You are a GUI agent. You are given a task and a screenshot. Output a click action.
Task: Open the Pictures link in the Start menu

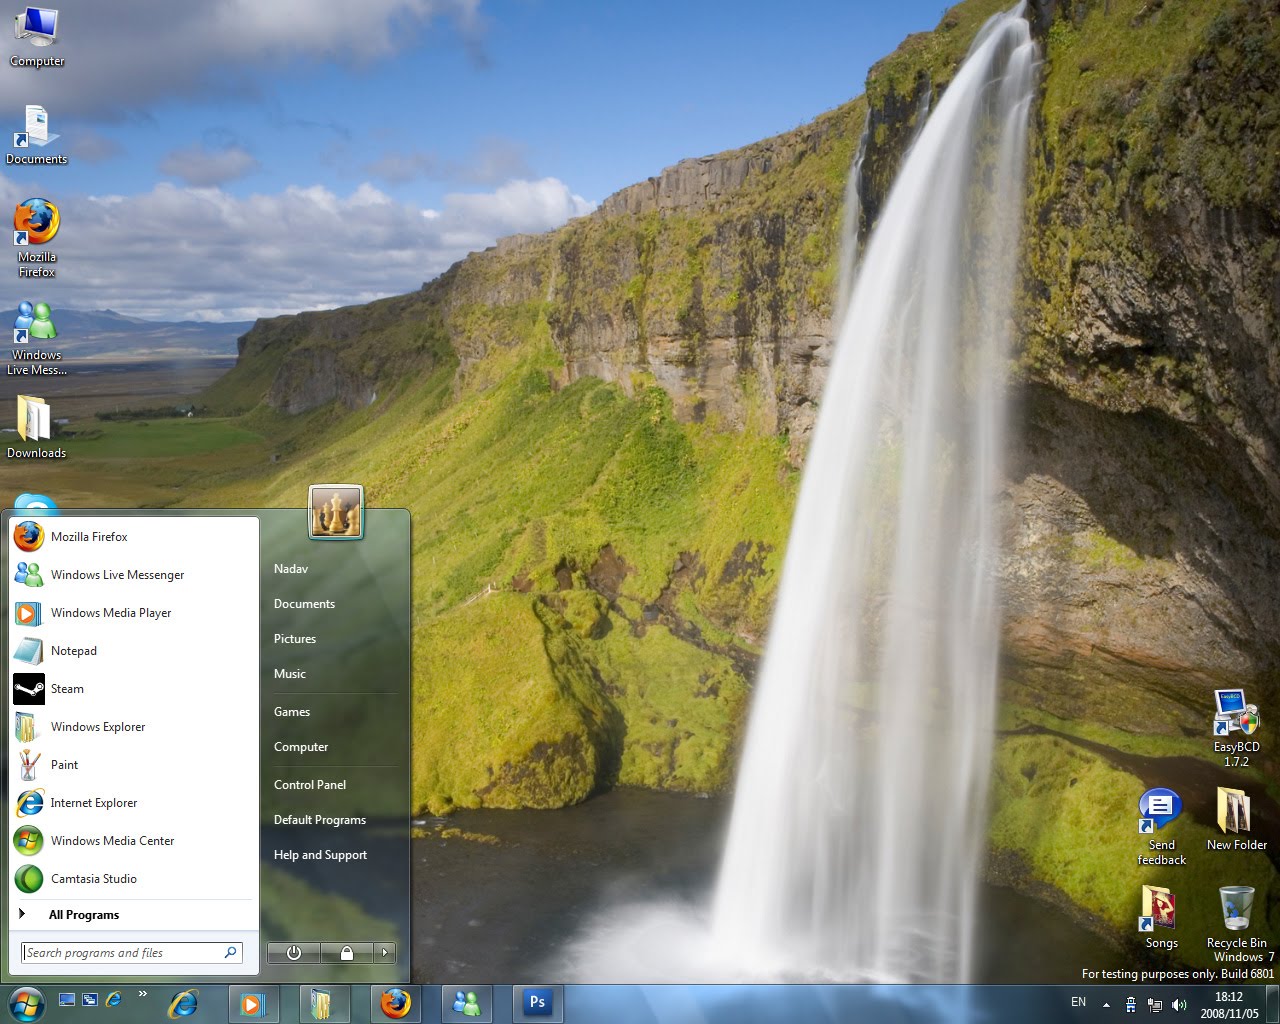295,639
